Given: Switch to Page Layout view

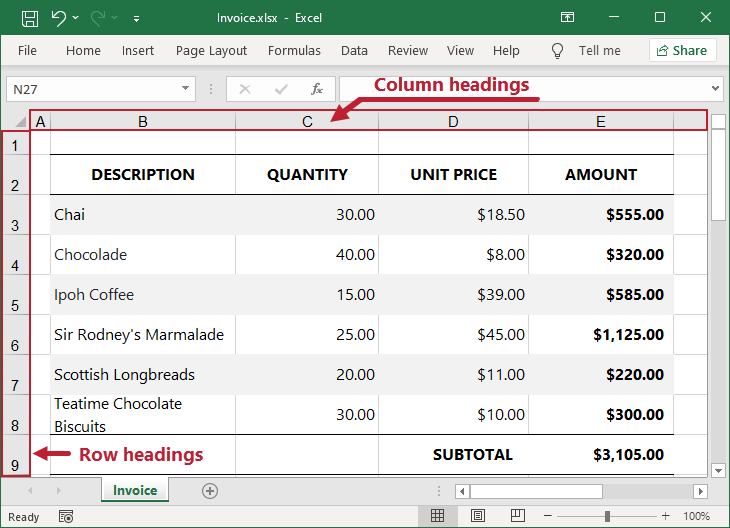Looking at the screenshot, I should click(478, 516).
